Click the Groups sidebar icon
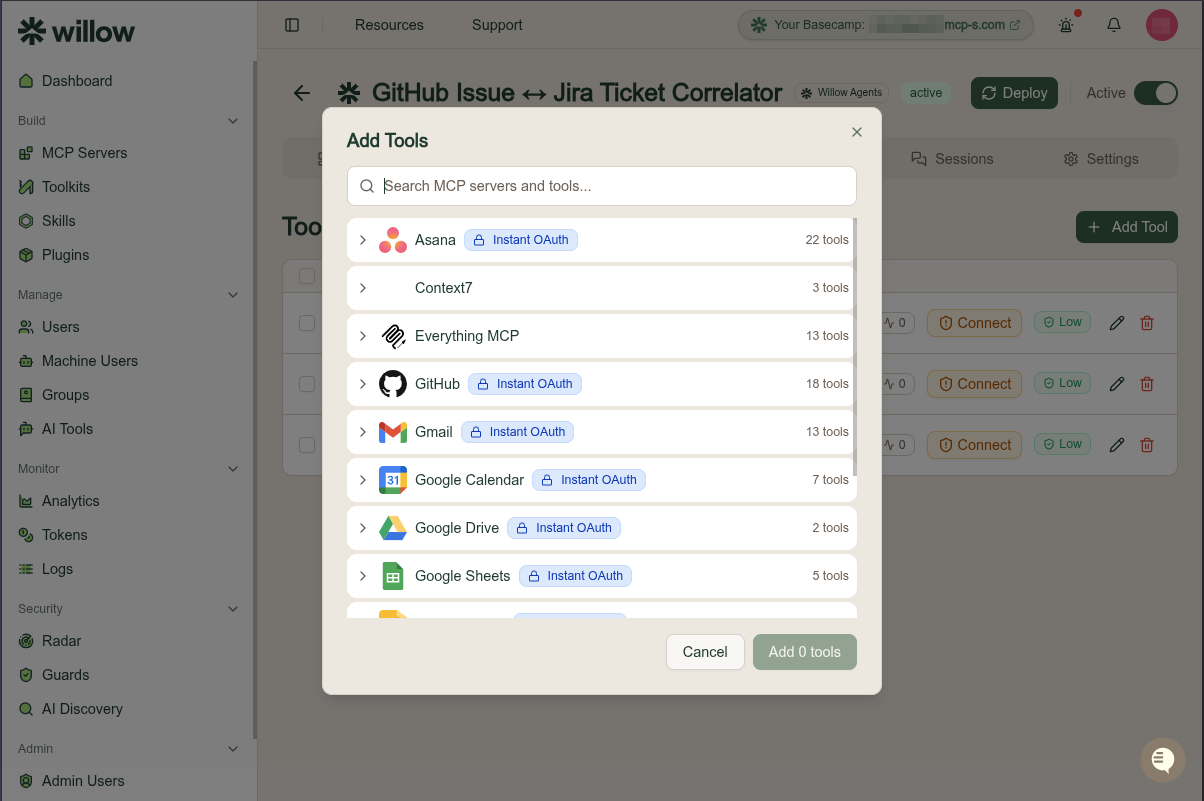The height and width of the screenshot is (801, 1204). tap(26, 395)
